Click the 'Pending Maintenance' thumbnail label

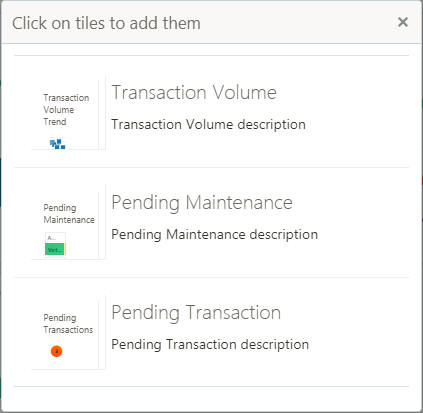69,214
